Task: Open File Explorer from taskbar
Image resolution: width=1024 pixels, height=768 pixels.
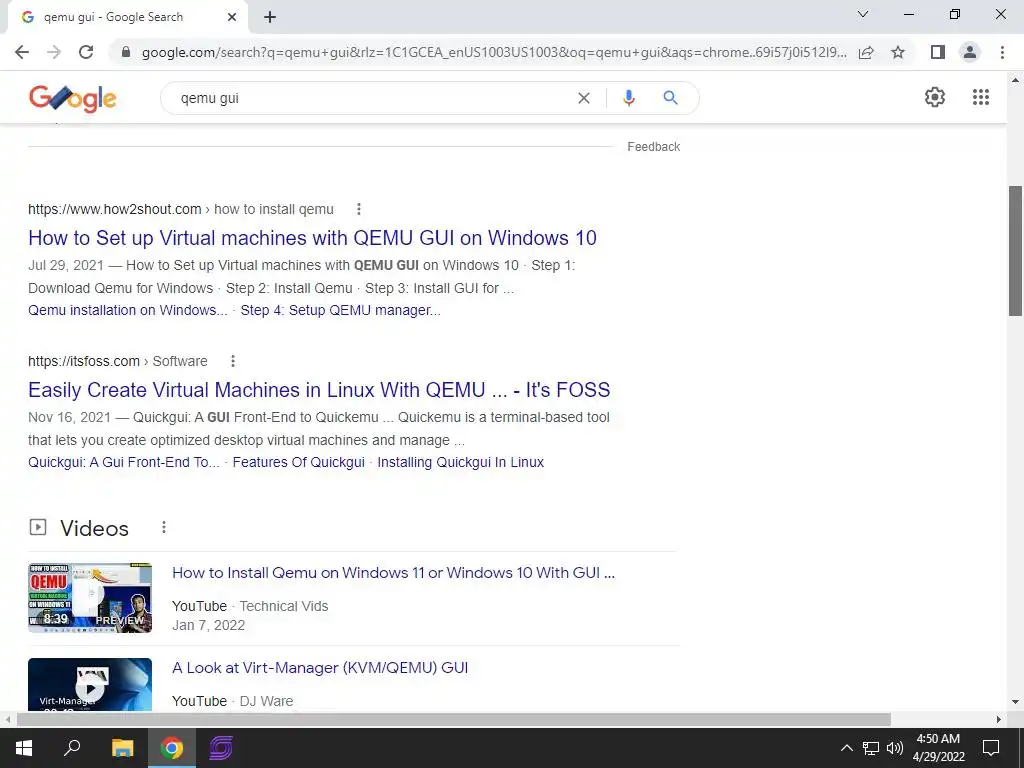Action: (122, 748)
